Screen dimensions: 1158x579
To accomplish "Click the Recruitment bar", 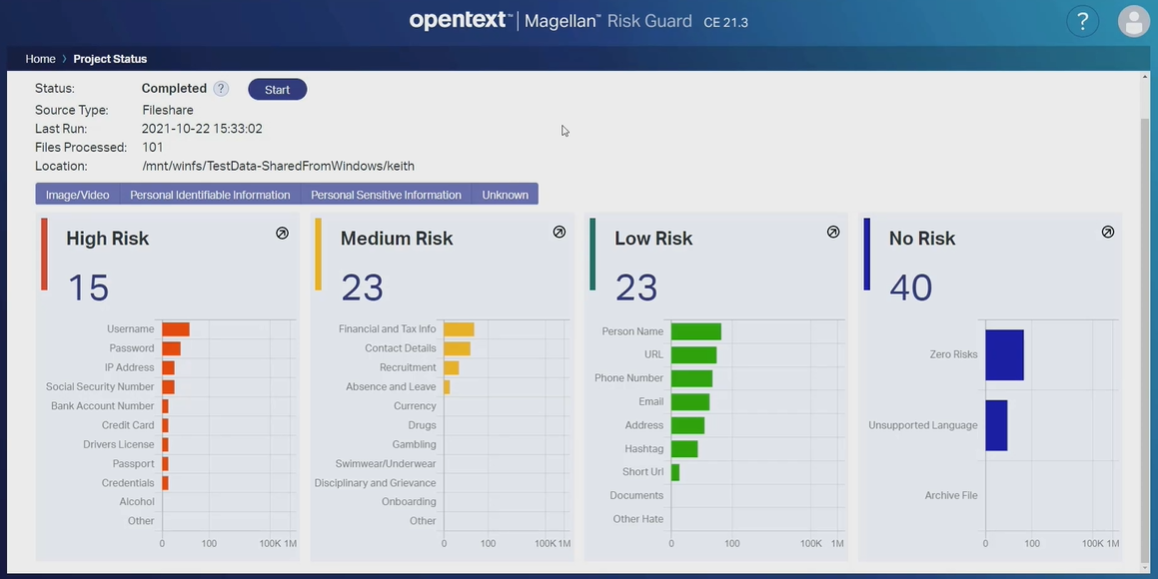I will [x=451, y=368].
